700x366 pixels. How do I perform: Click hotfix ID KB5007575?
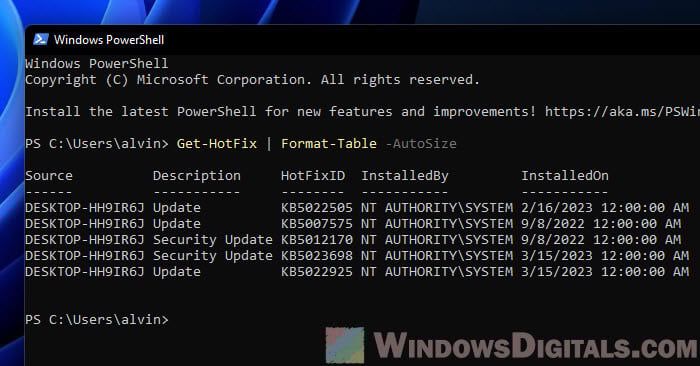317,224
